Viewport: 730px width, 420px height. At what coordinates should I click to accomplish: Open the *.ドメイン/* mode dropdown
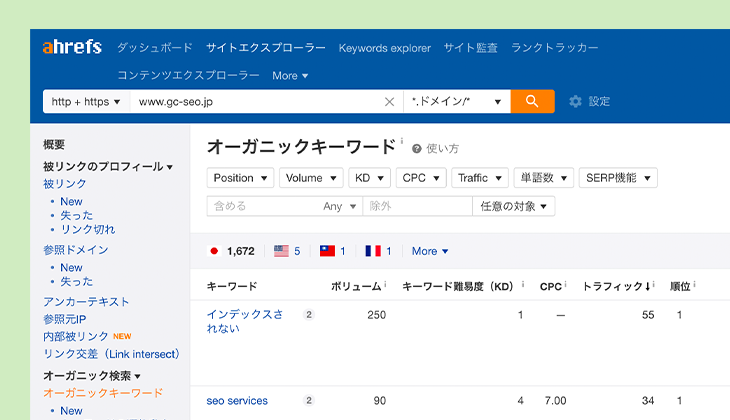(457, 102)
